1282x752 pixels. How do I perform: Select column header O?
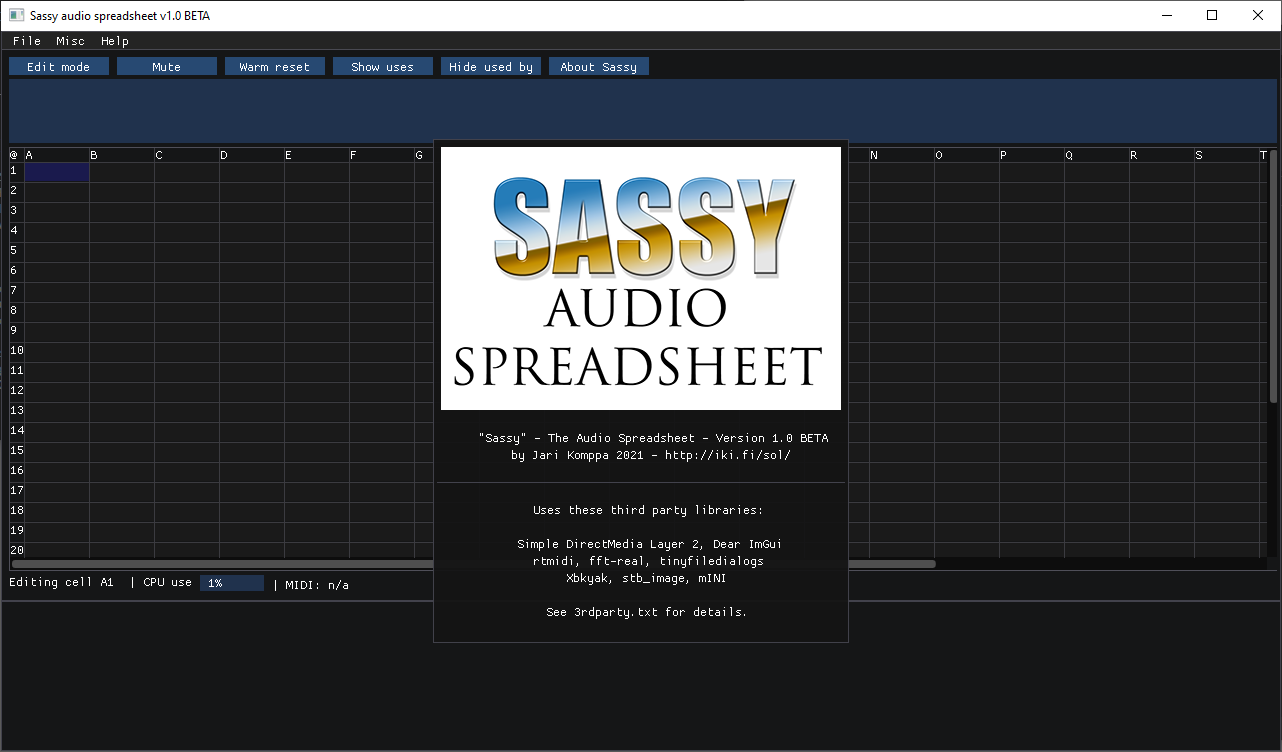pos(967,155)
